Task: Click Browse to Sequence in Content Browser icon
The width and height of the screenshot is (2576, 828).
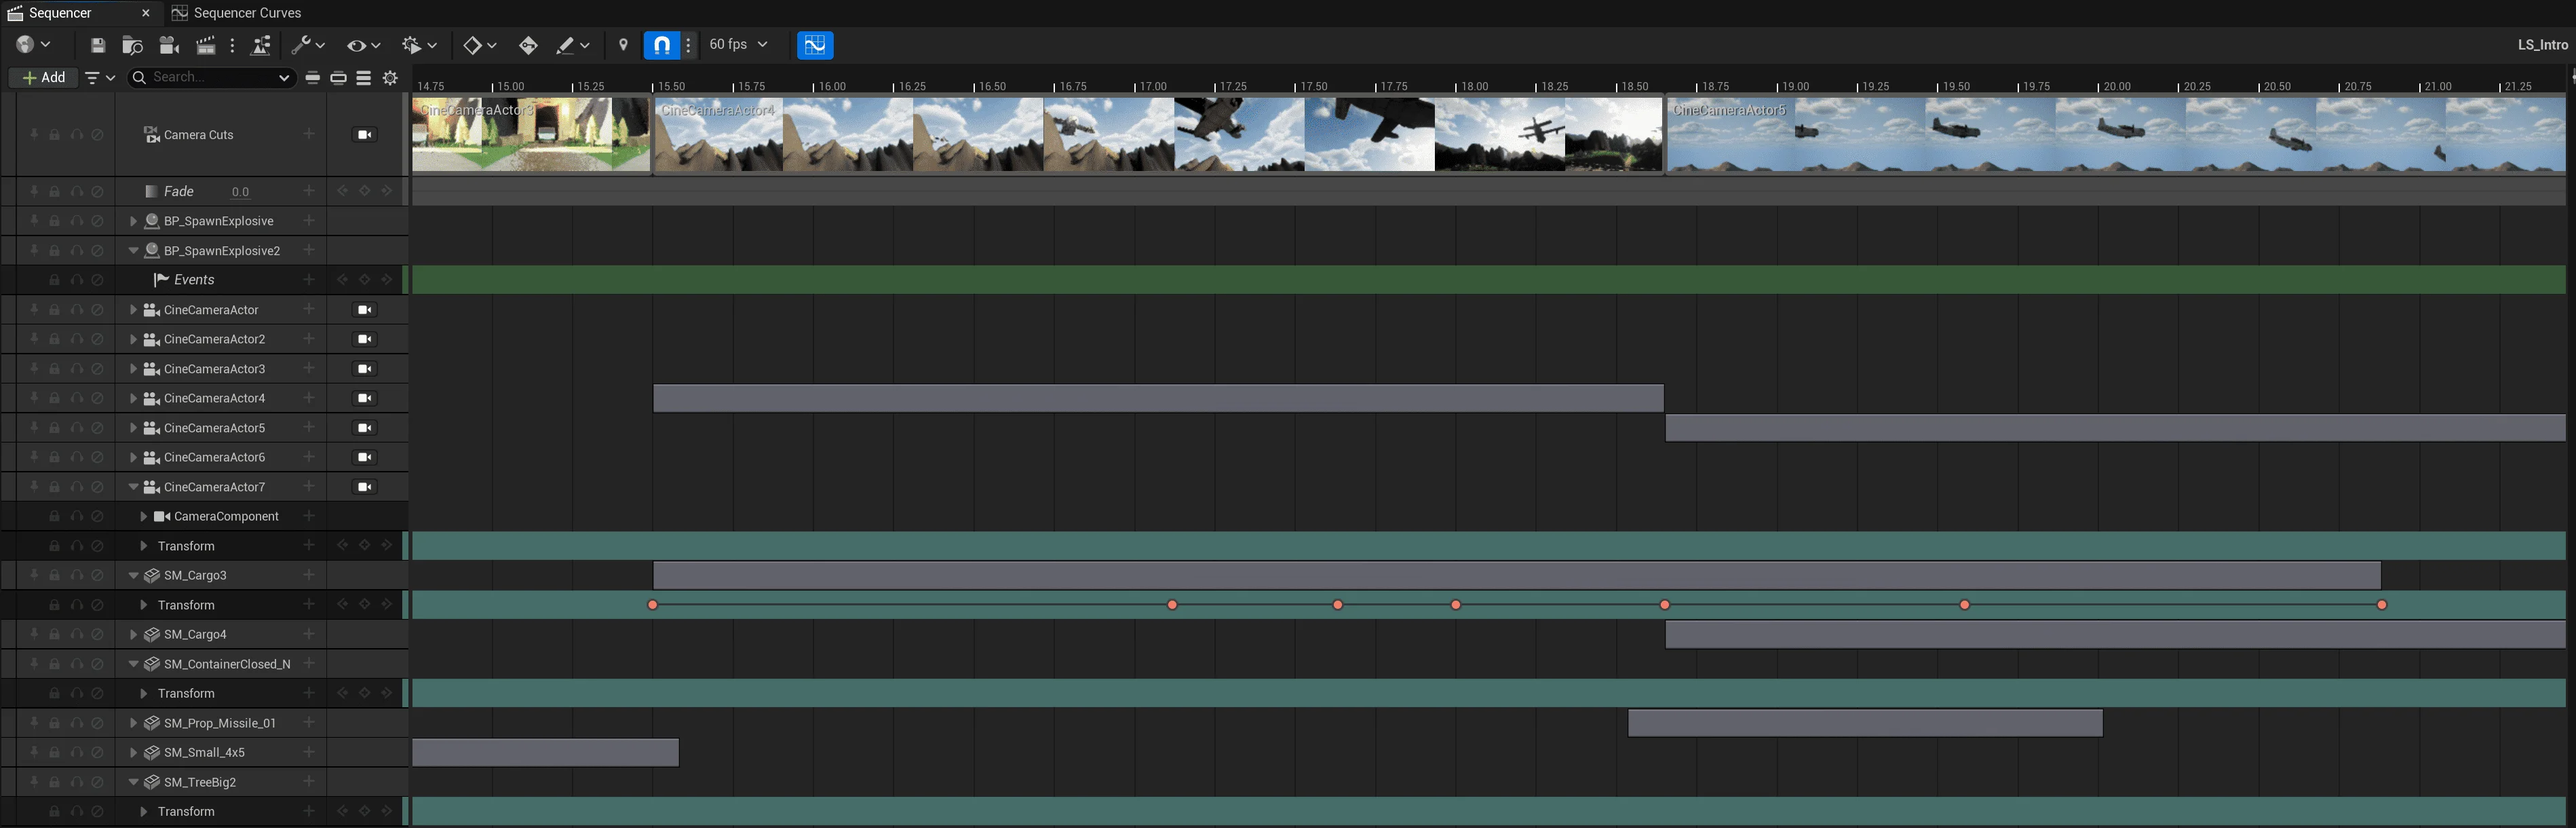Action: pos(132,45)
